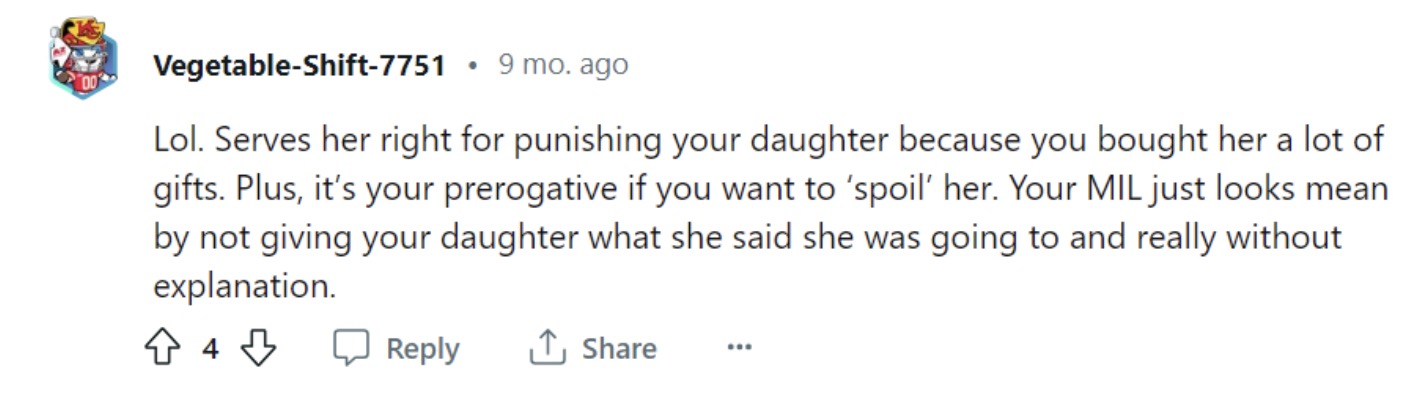
Task: Click the word "explanation." ending the comment
Action: (244, 286)
